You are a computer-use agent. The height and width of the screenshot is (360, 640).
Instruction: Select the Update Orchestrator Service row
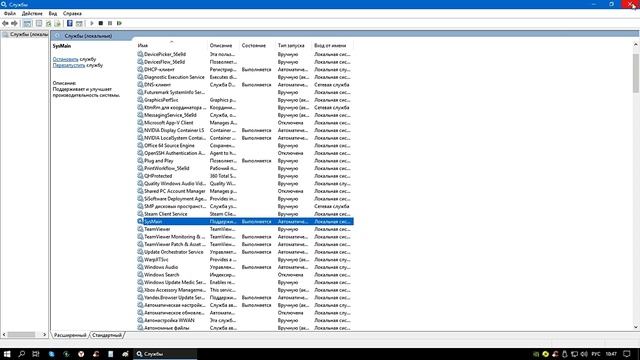click(x=245, y=252)
